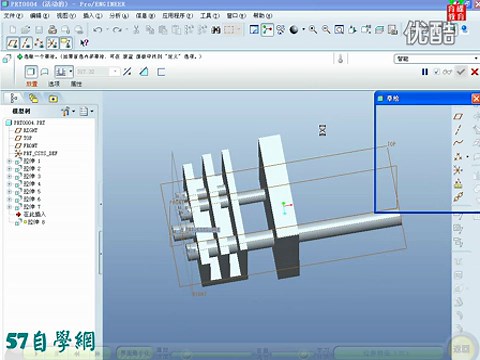Click the Undo arrow
Image resolution: width=480 pixels, height=360 pixels.
97,30
